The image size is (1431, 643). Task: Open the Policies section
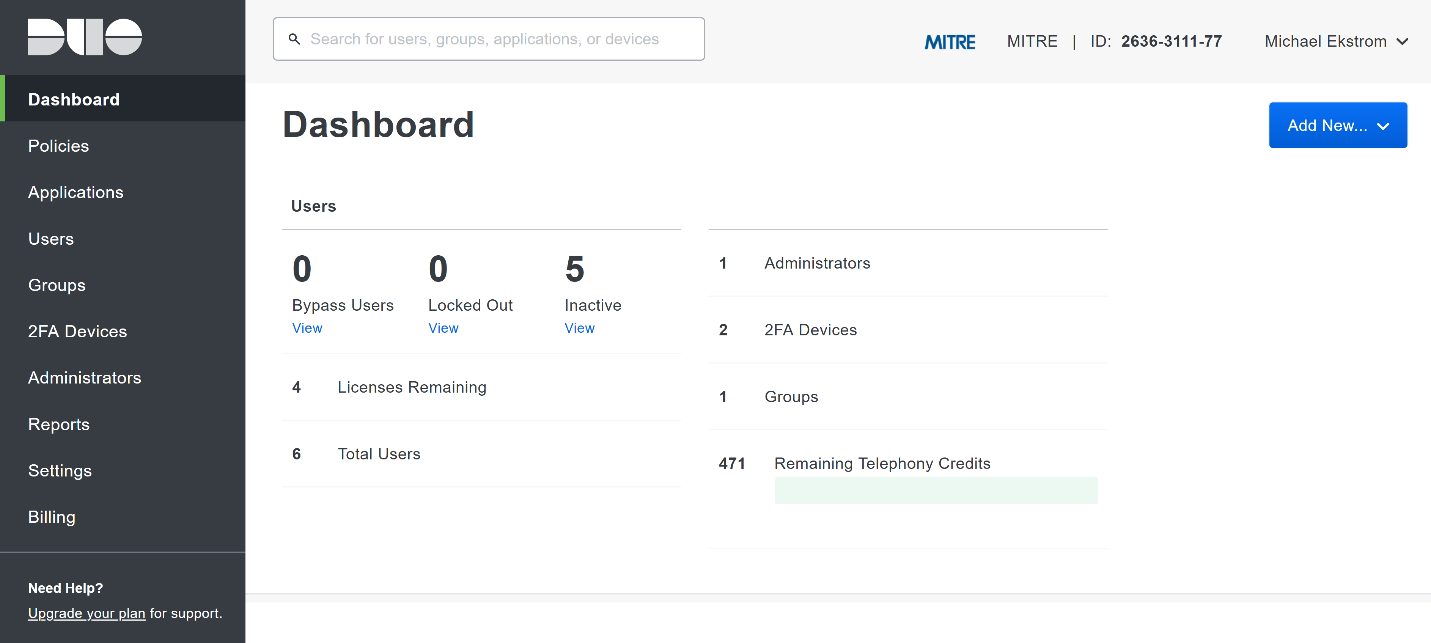[x=58, y=145]
